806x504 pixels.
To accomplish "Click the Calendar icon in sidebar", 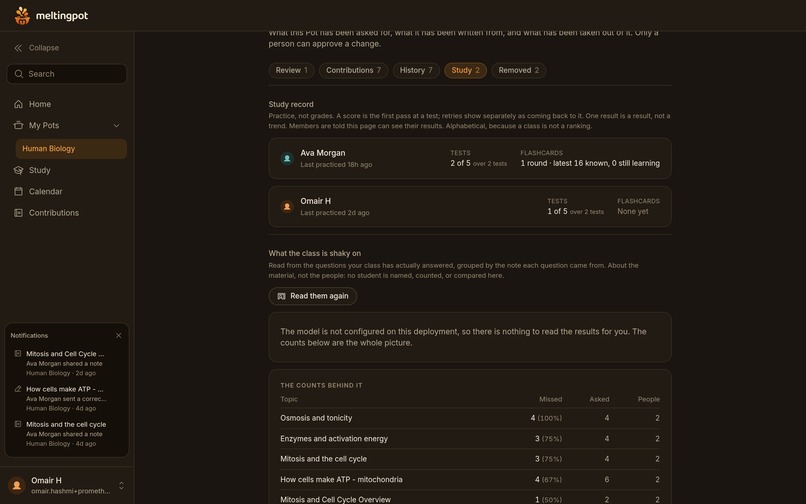I will [x=19, y=191].
